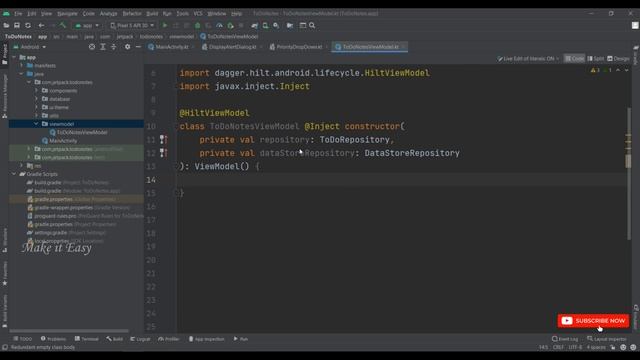
Task: Open the App Inspection tool window
Action: click(x=206, y=339)
